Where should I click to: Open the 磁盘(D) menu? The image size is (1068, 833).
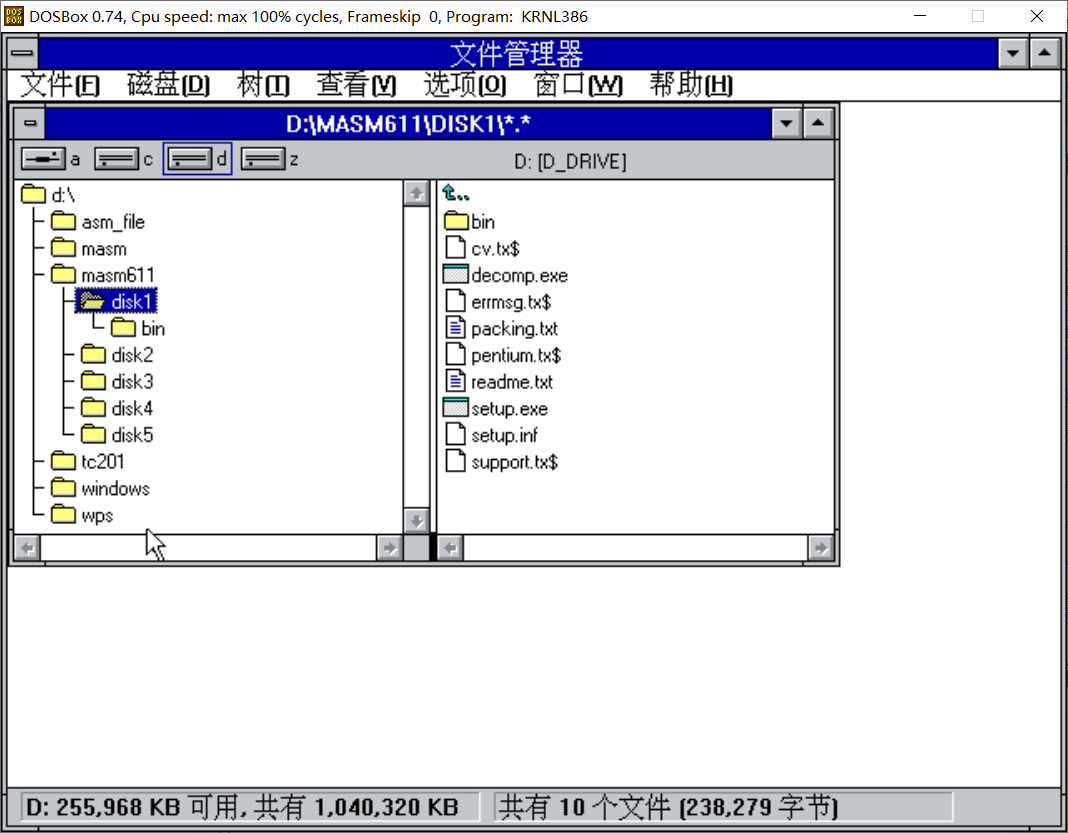(168, 85)
